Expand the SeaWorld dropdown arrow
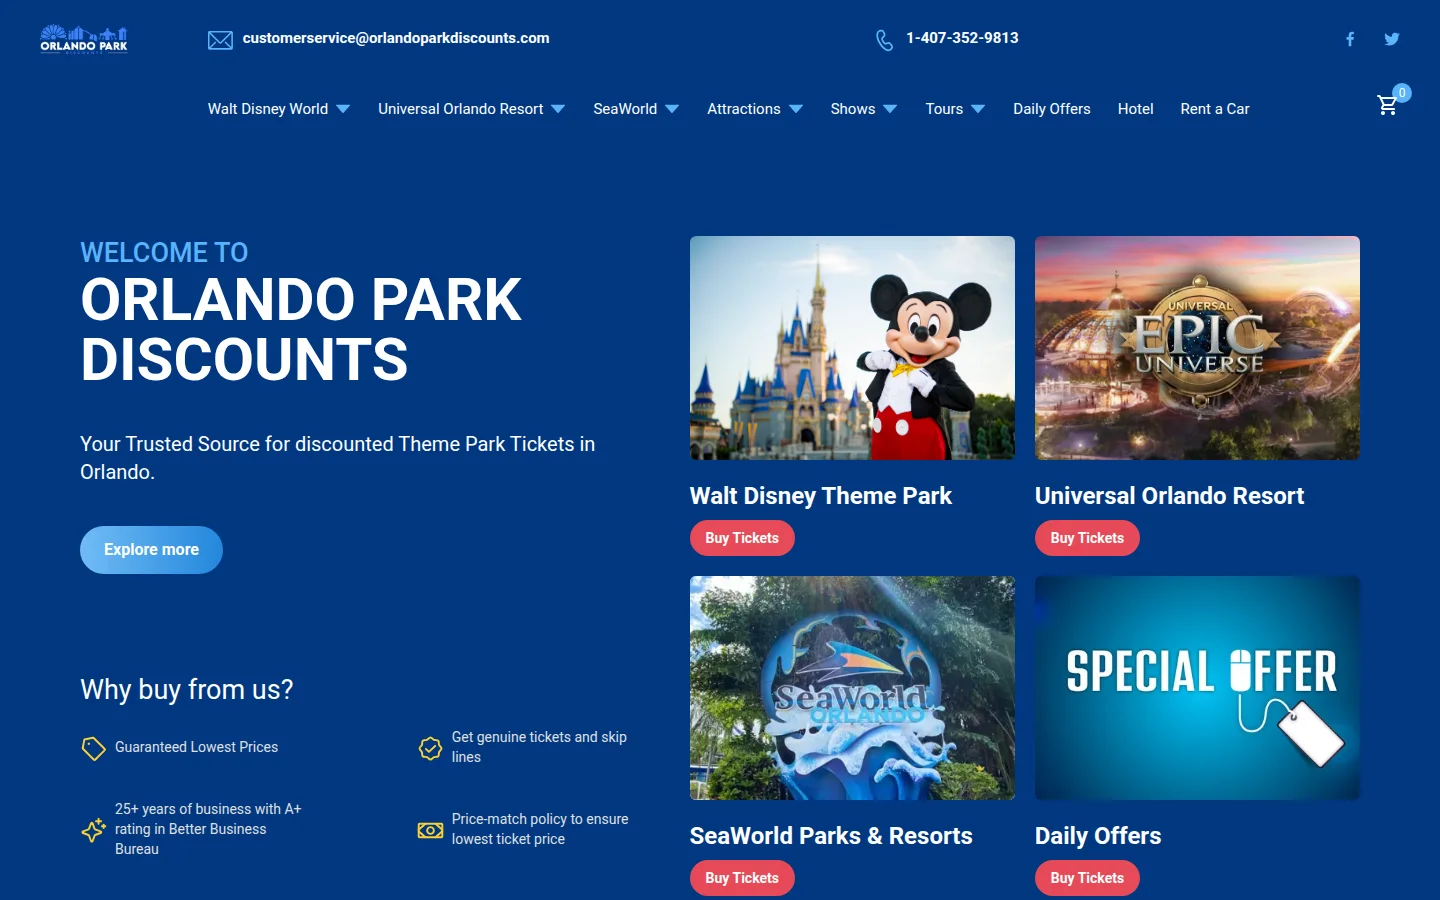This screenshot has height=900, width=1440. 672,109
